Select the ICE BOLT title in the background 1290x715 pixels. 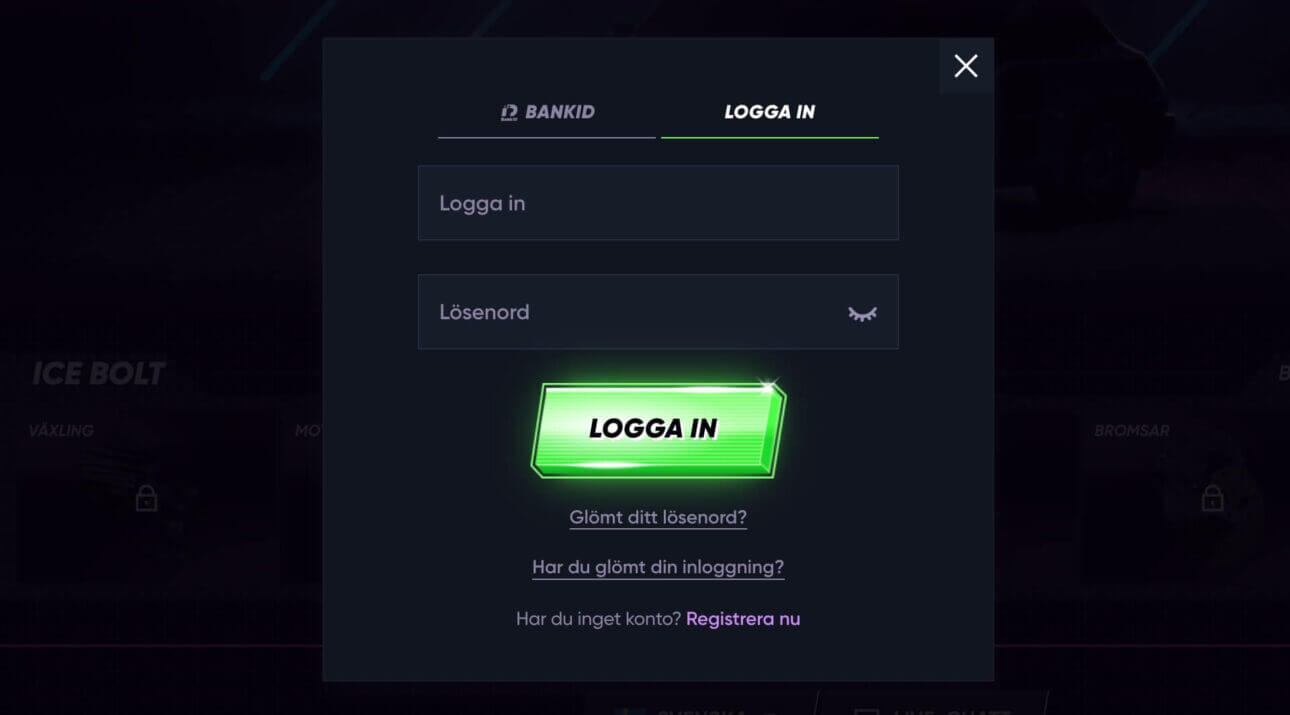pyautogui.click(x=99, y=374)
